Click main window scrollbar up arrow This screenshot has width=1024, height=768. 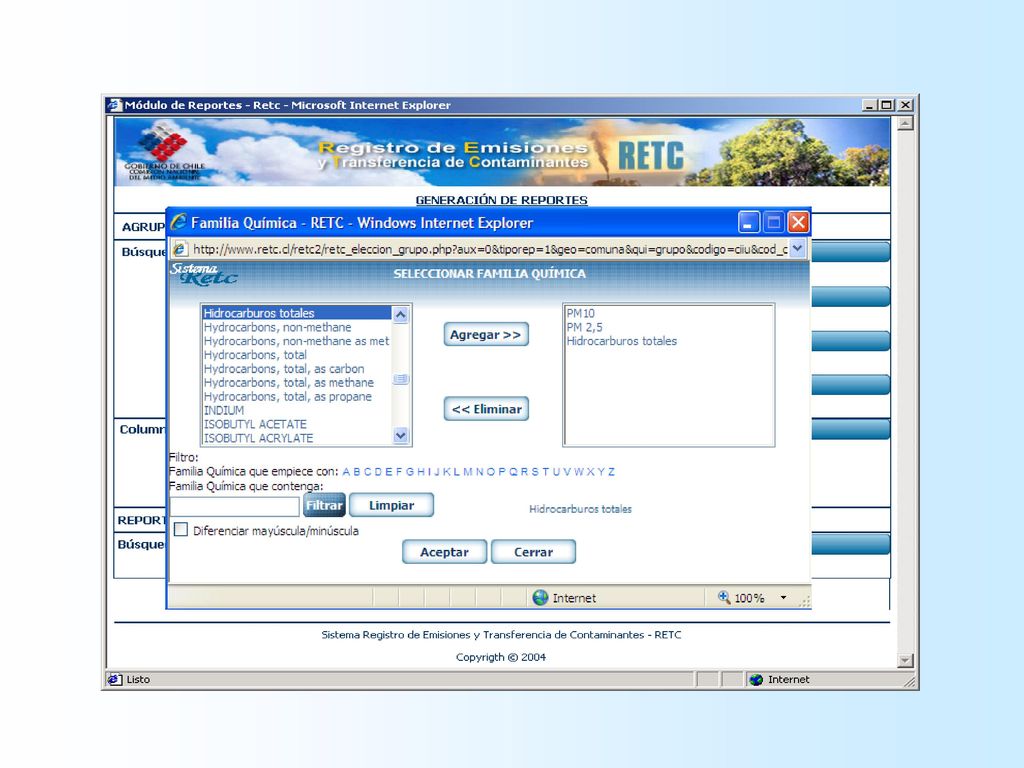(905, 123)
